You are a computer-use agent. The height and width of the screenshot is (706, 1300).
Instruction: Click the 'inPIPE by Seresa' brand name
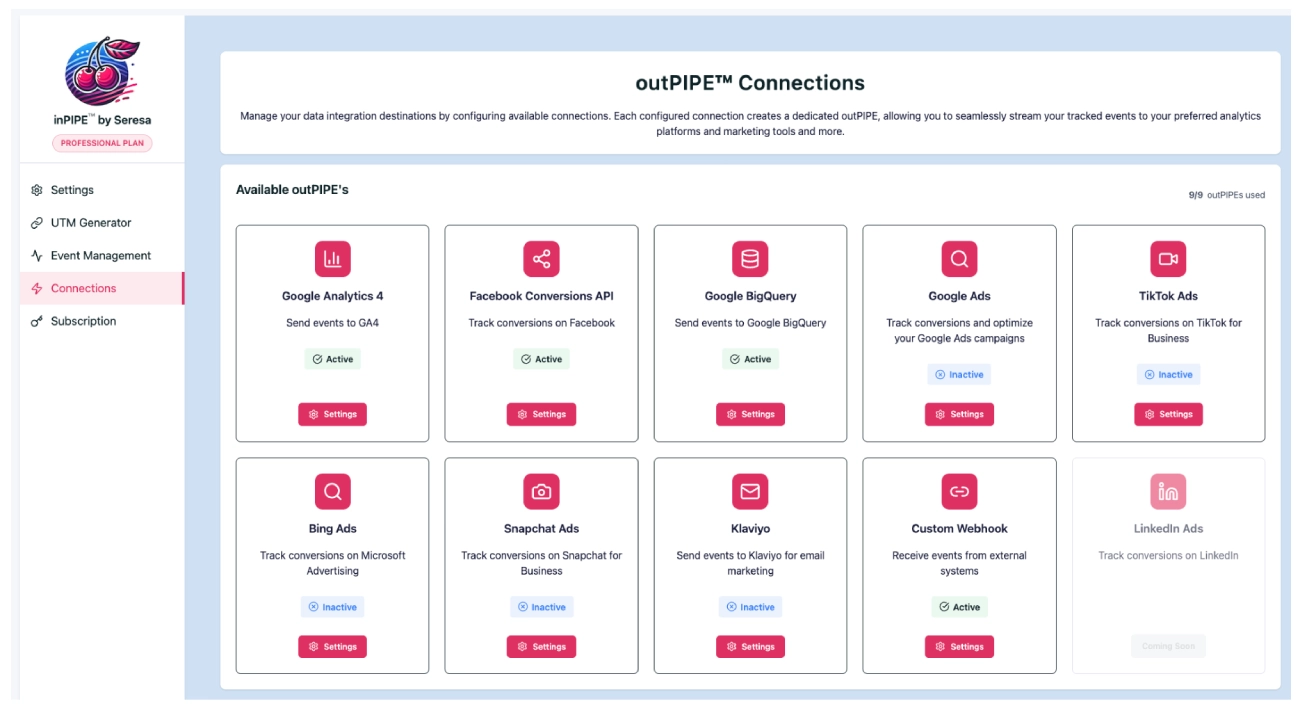pos(102,120)
